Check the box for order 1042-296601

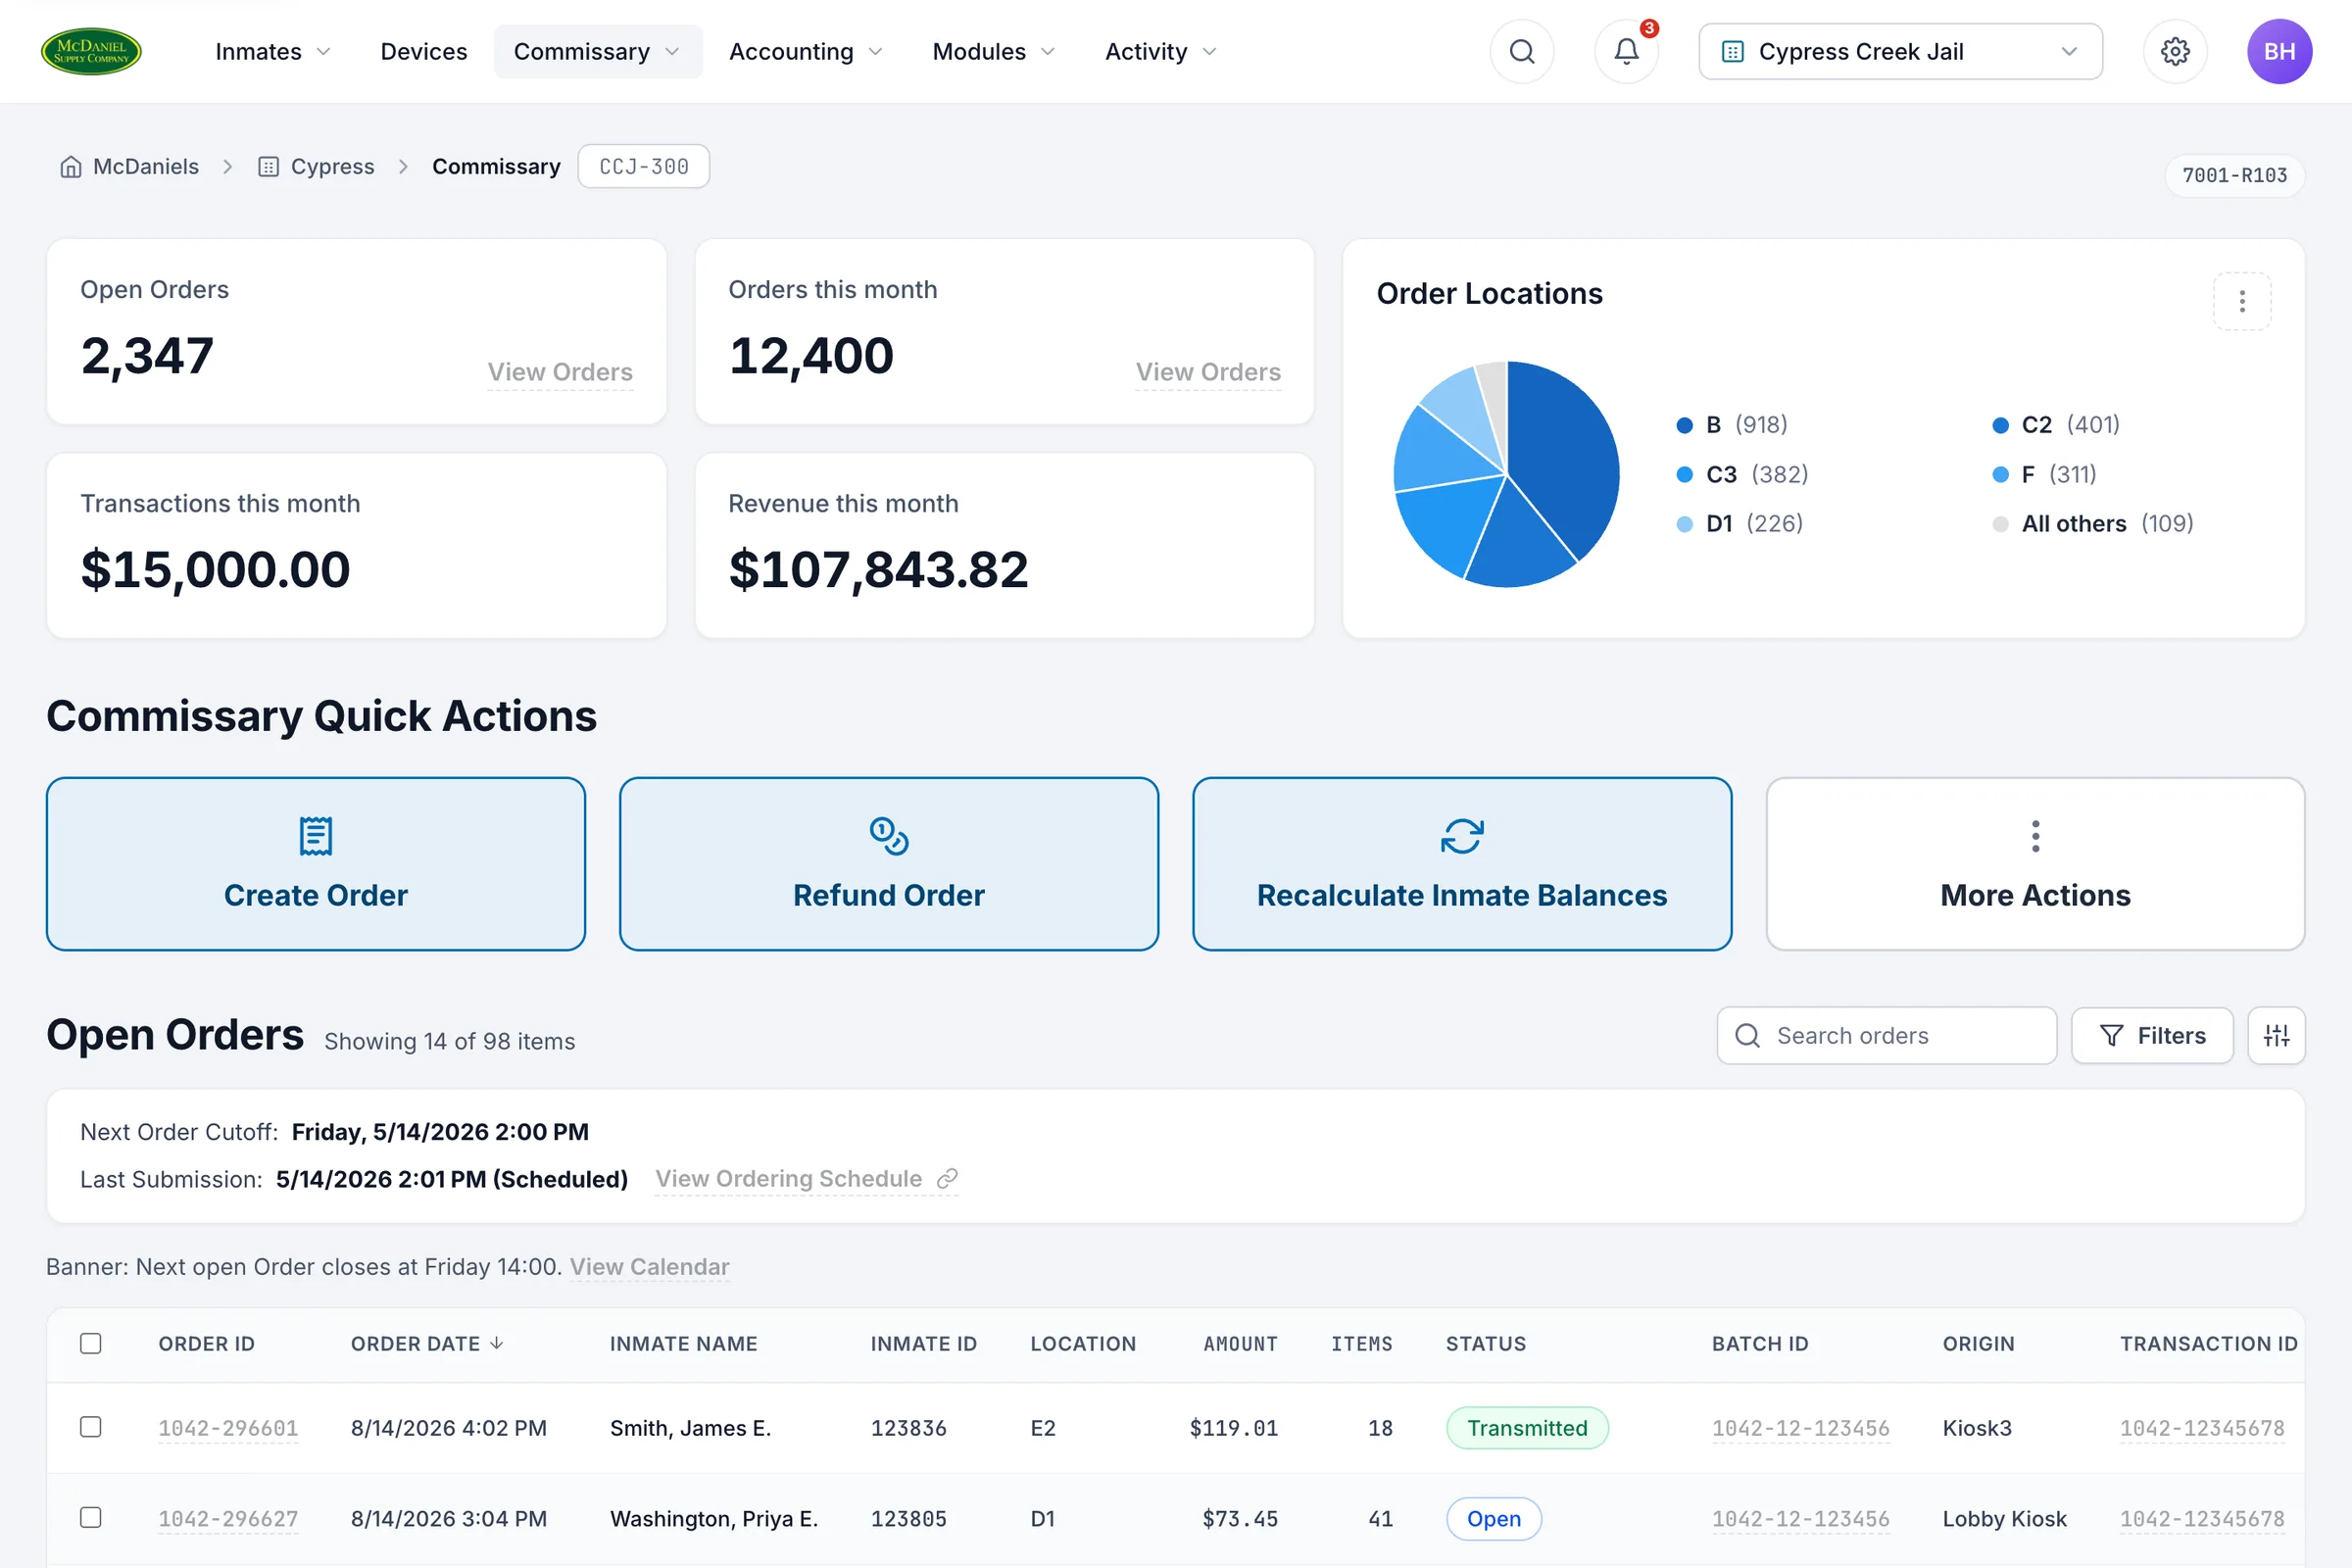(x=91, y=1427)
